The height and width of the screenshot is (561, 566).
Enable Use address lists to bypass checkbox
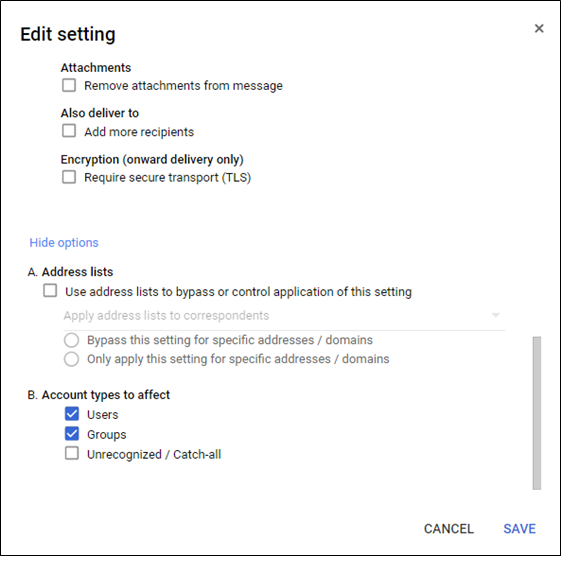pyautogui.click(x=51, y=292)
